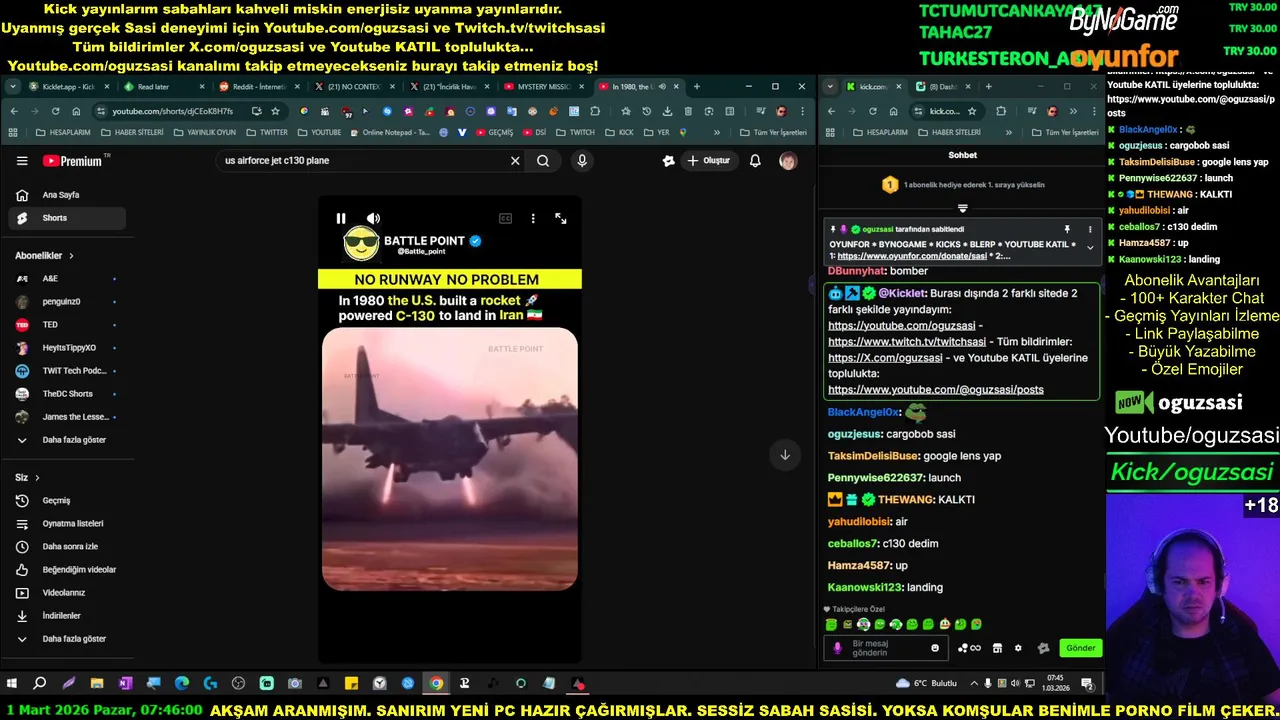Go to the next Short using the down arrow
Image resolution: width=1280 pixels, height=720 pixels.
(x=785, y=455)
